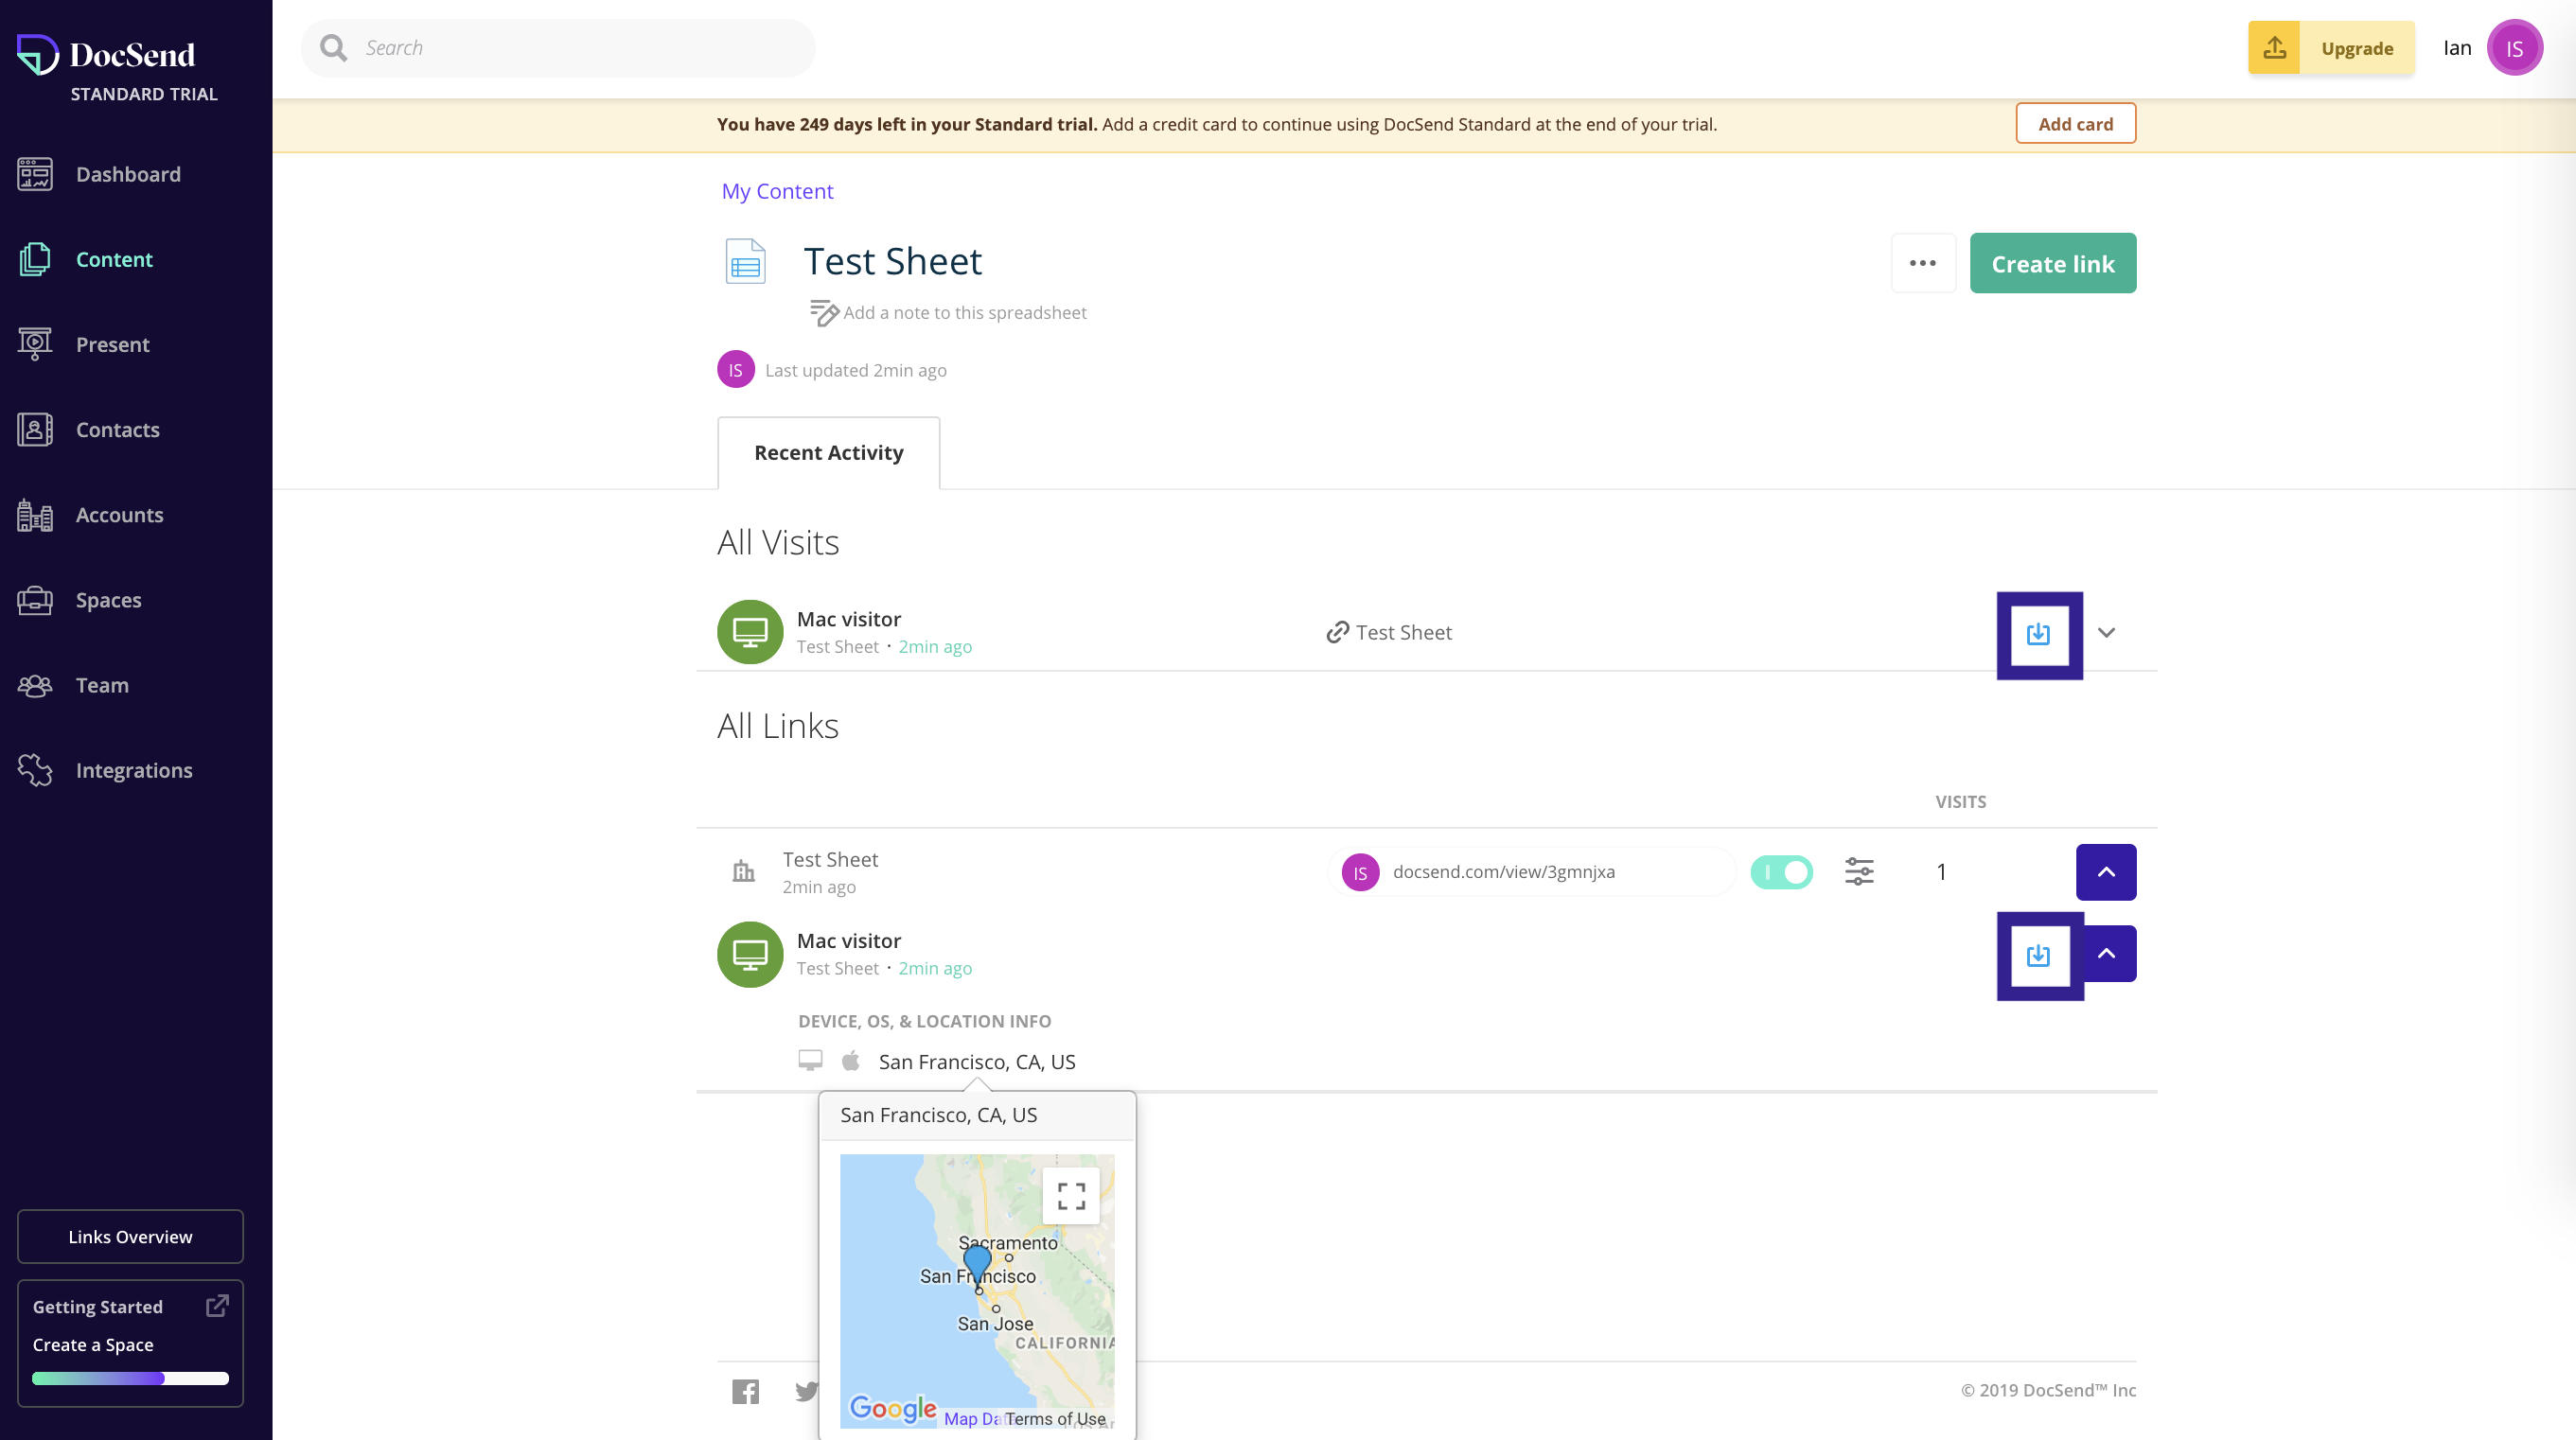Click Mac visitor monitor icon under All Visits

point(750,632)
